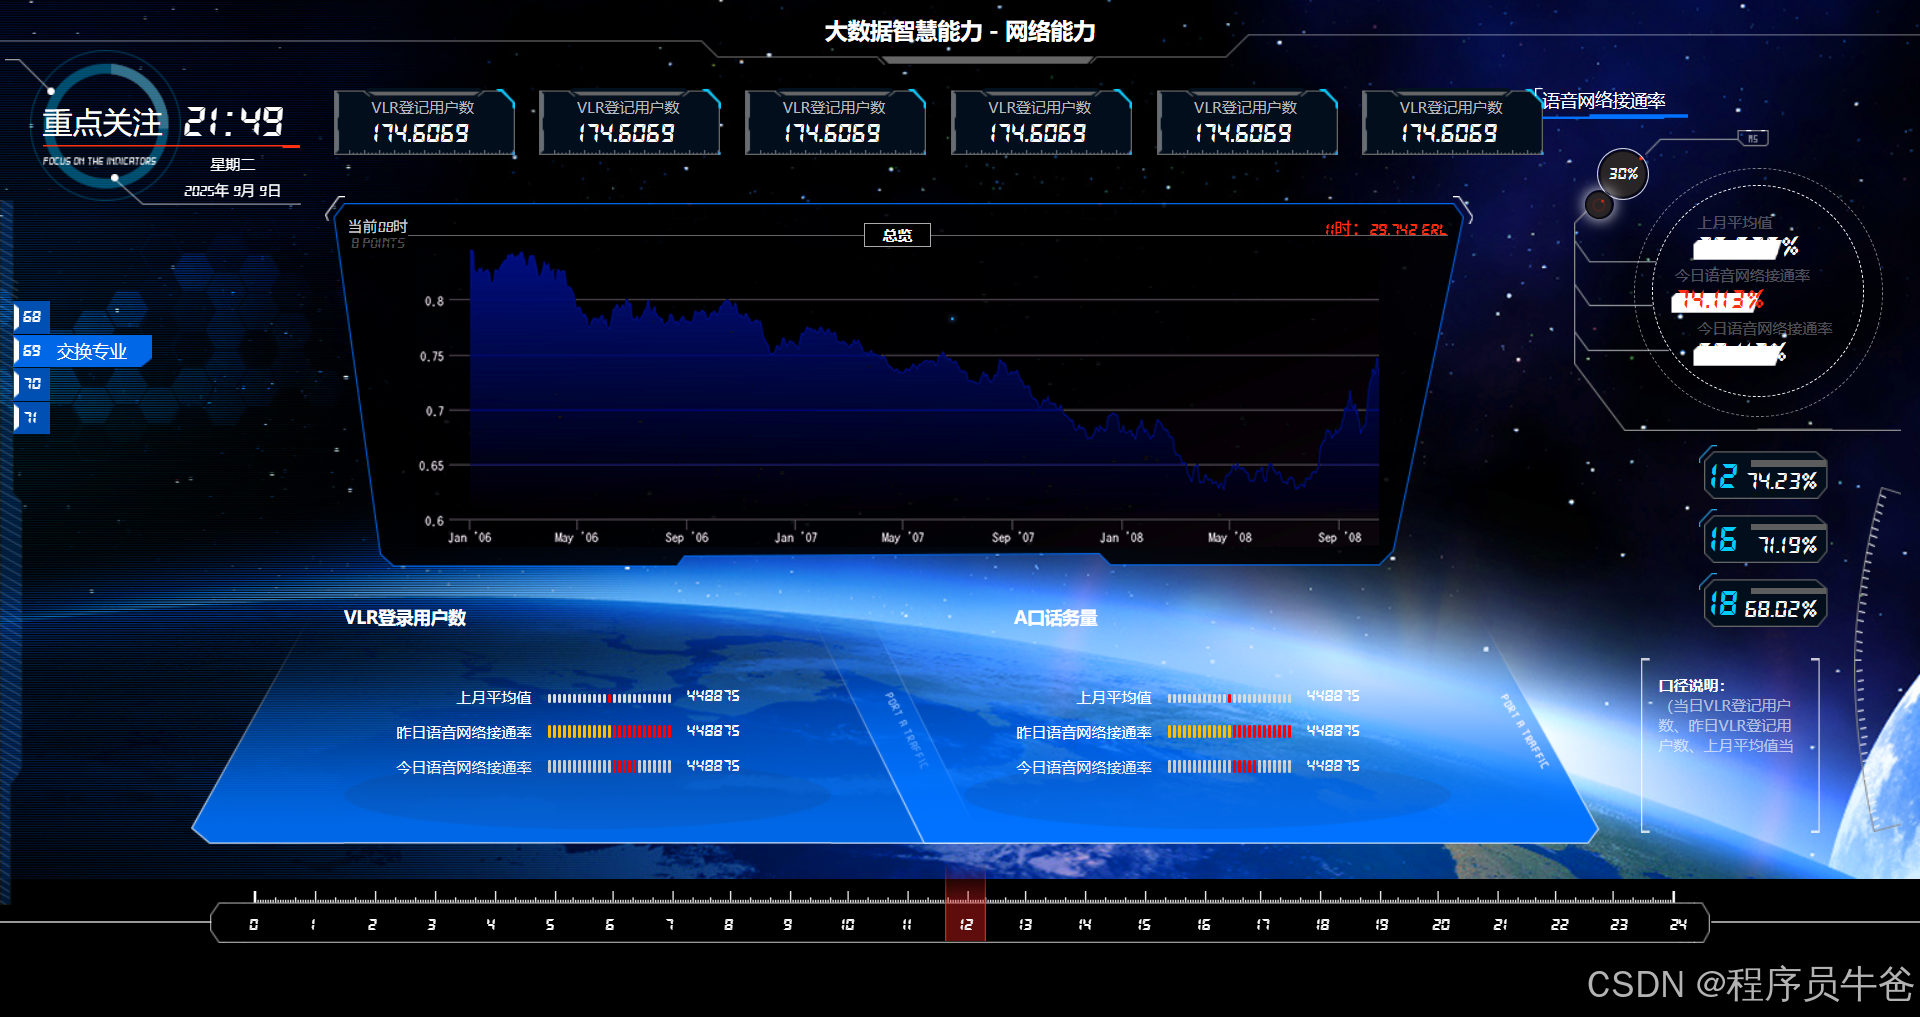Click the first VLR登记用户数 card from the left
Image resolution: width=1920 pixels, height=1017 pixels.
pyautogui.click(x=424, y=122)
